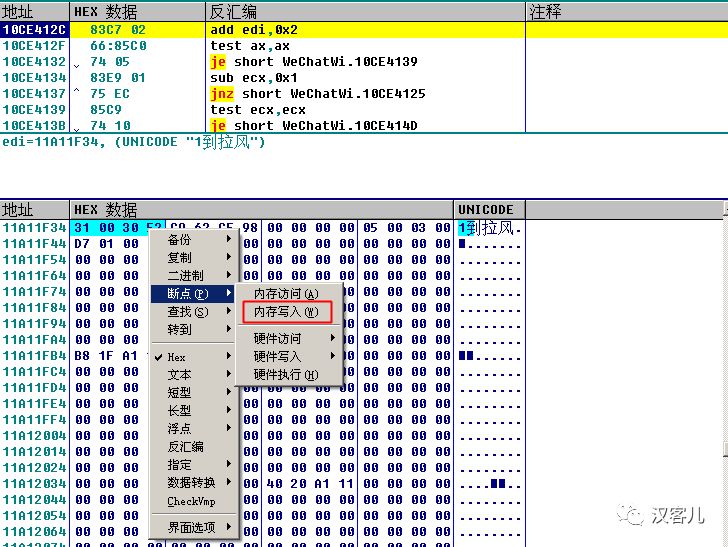
Task: Click address 10CE4134 in disassembly
Action: point(34,78)
